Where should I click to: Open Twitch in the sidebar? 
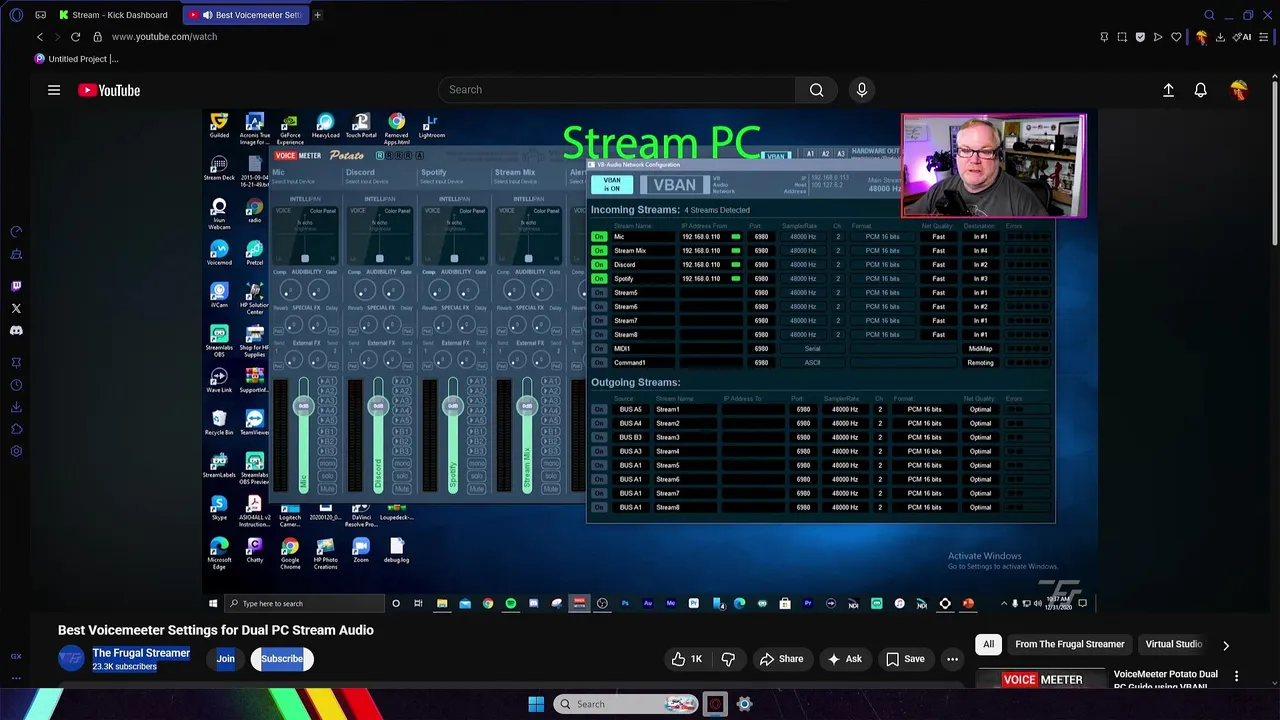coord(16,286)
